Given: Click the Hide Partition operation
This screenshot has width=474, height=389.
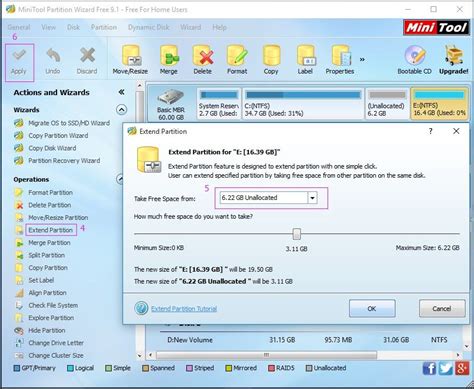Looking at the screenshot, I should pyautogui.click(x=47, y=330).
